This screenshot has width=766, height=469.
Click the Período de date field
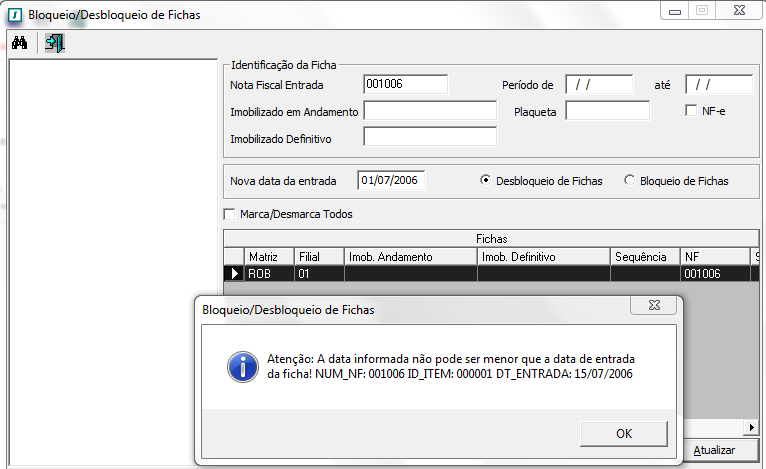coord(599,84)
